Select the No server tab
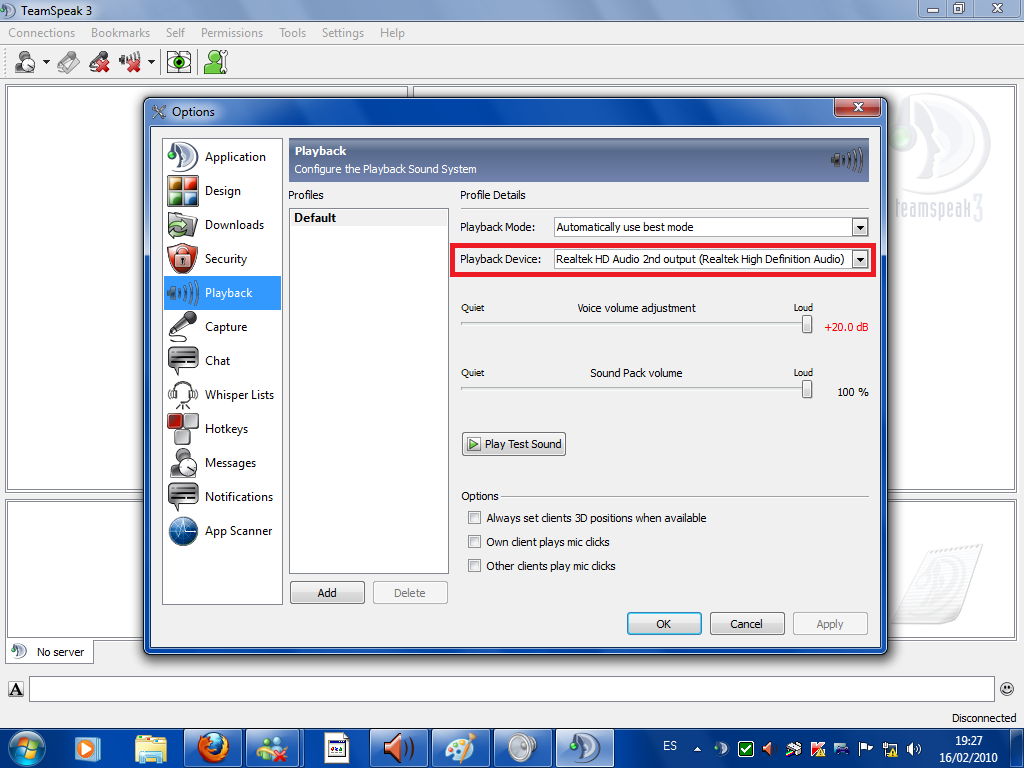The width and height of the screenshot is (1024, 768). click(50, 652)
